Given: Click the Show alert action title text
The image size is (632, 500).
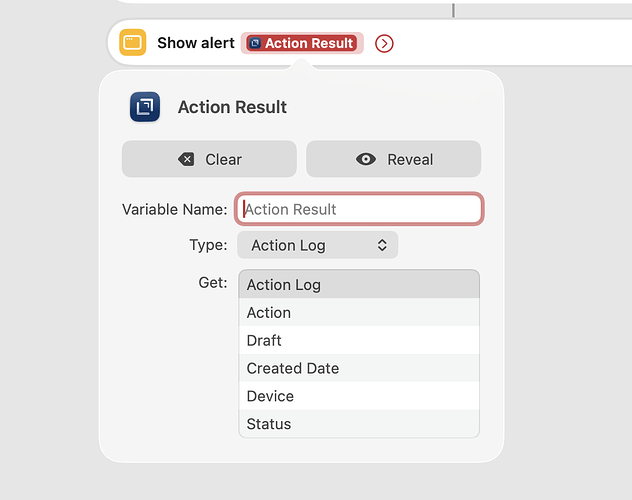Looking at the screenshot, I should point(195,43).
